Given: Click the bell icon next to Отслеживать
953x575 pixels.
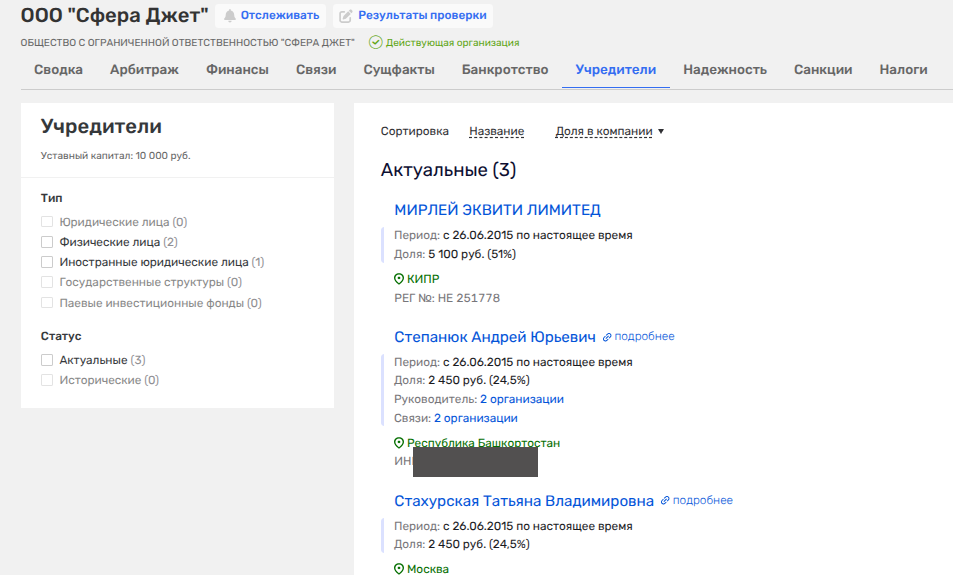Looking at the screenshot, I should [229, 16].
